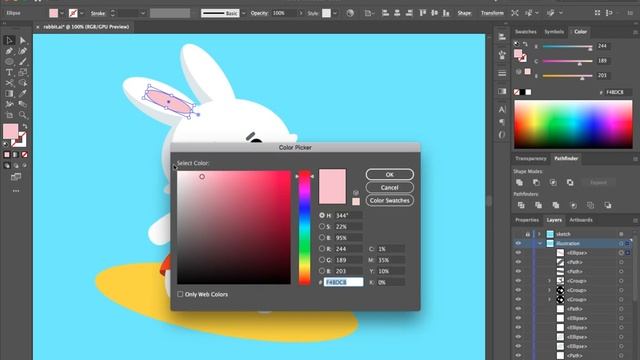The height and width of the screenshot is (360, 640).
Task: Click the Transform link in control bar
Action: 492,13
